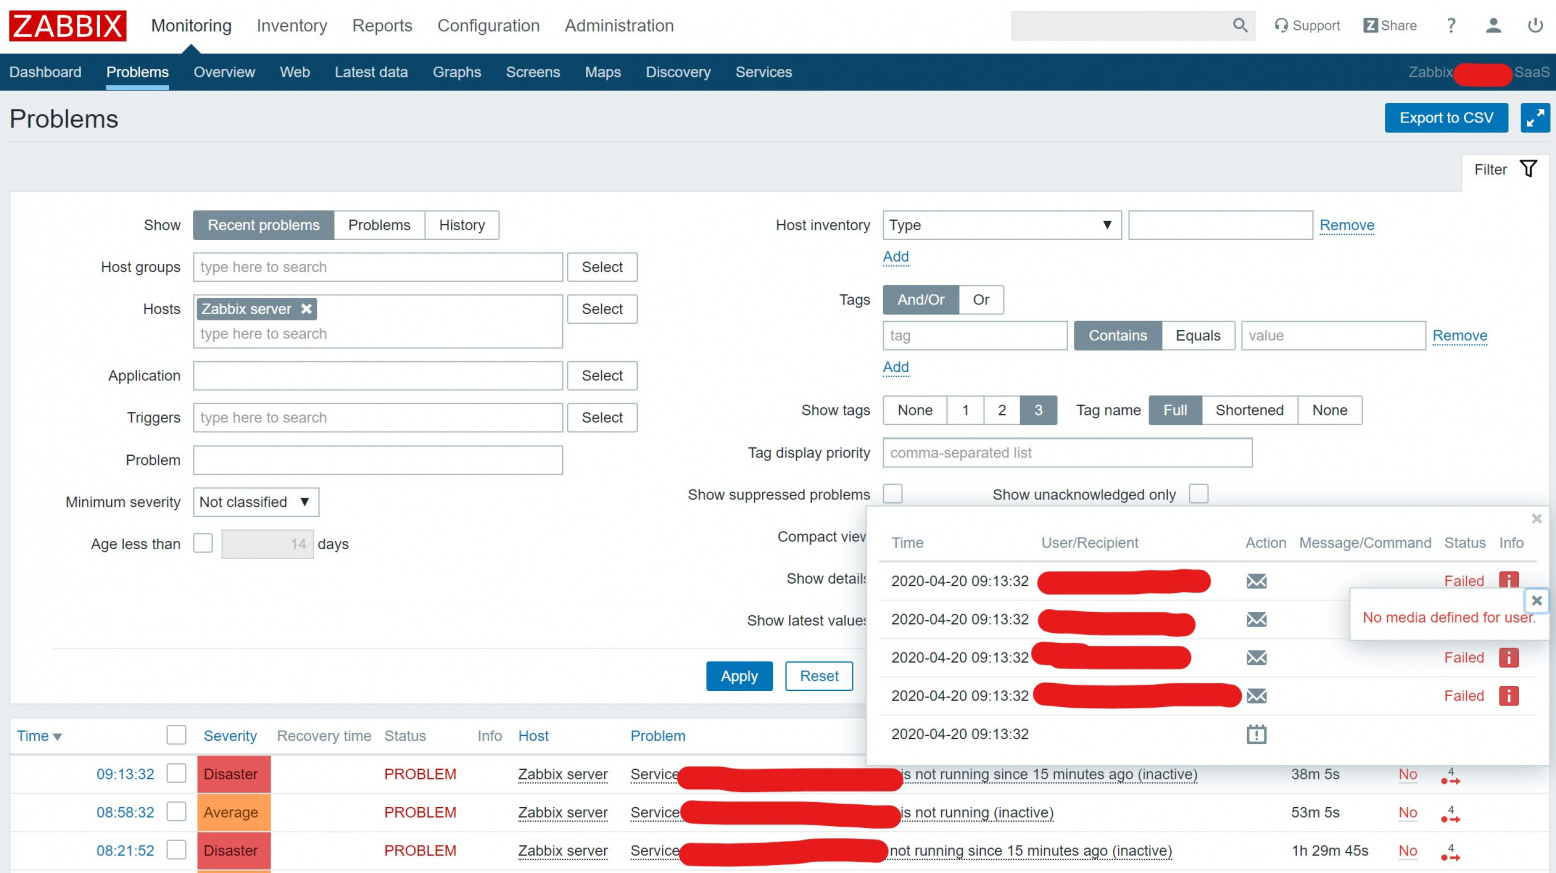
Task: Open the help question mark icon
Action: pyautogui.click(x=1451, y=26)
